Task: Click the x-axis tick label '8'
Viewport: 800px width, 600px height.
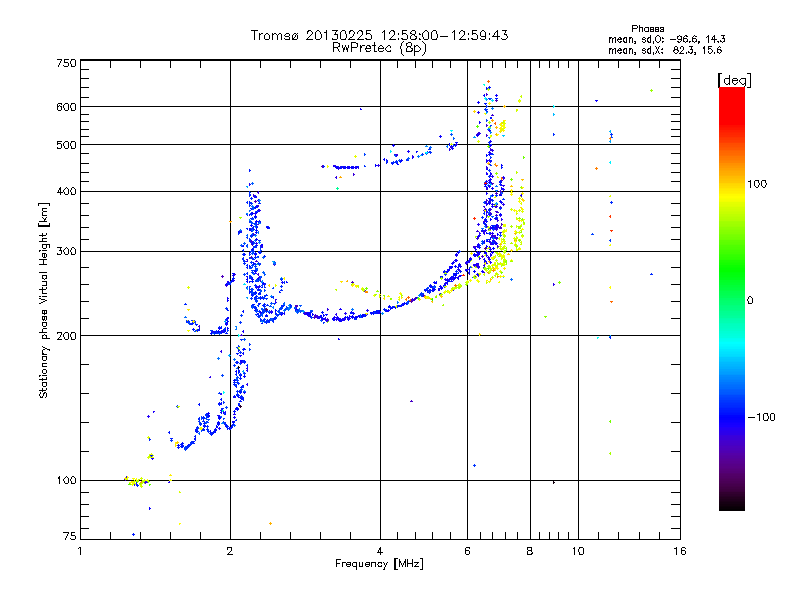Action: pos(530,552)
